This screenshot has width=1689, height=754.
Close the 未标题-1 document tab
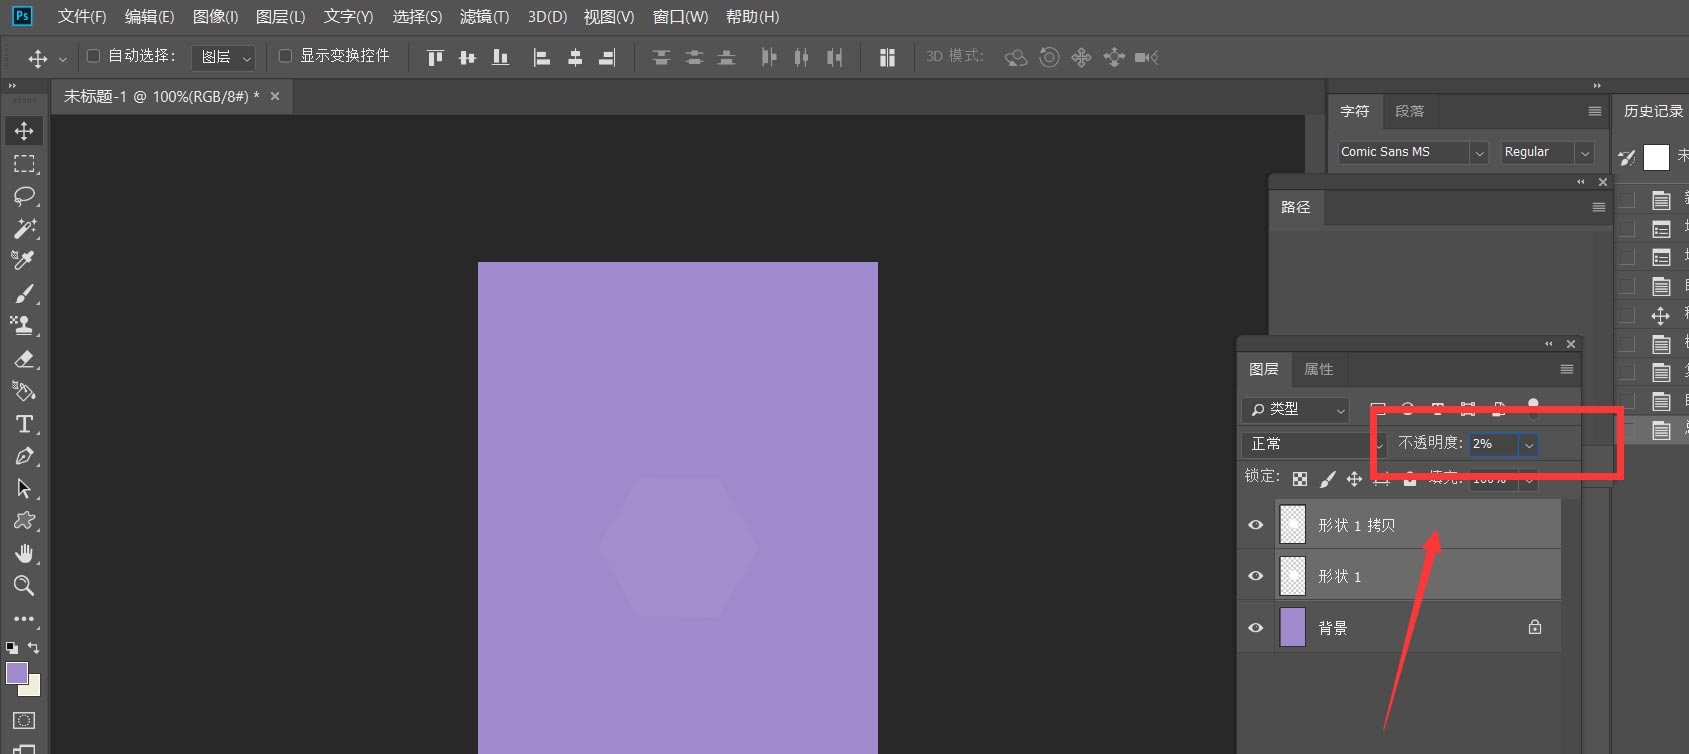point(275,96)
